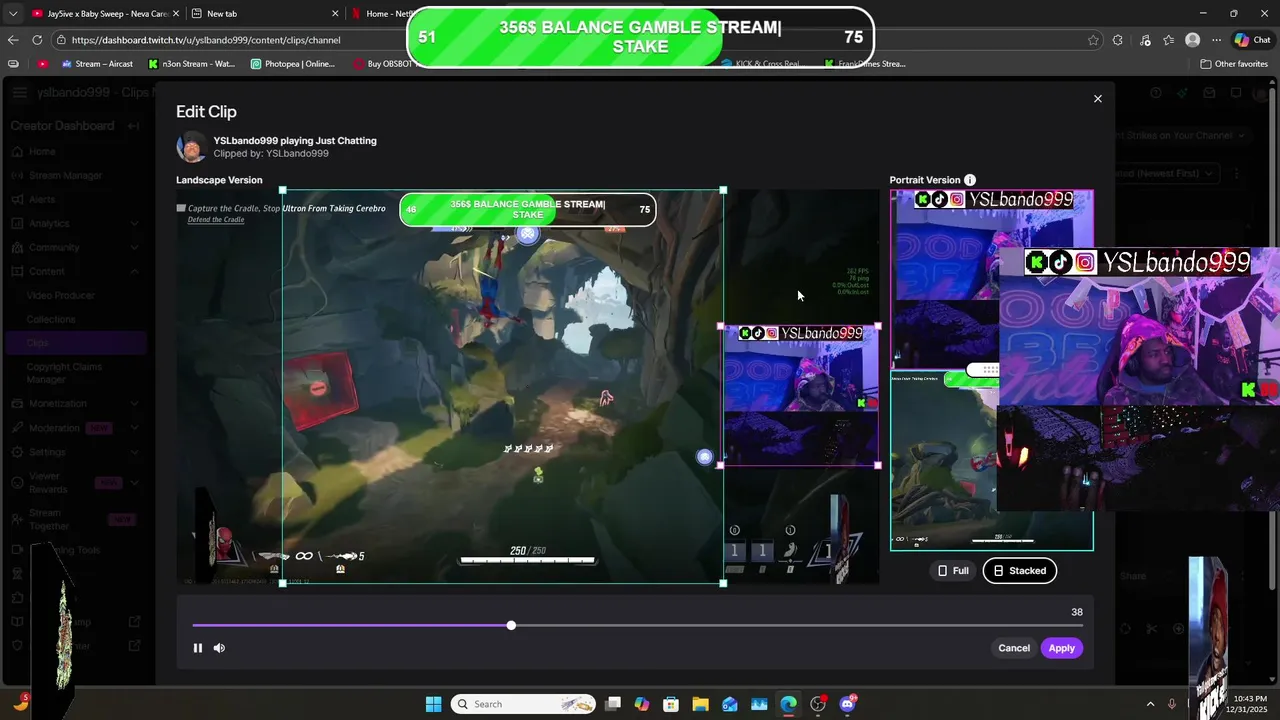Open the Portrait Version info icon

tap(970, 180)
